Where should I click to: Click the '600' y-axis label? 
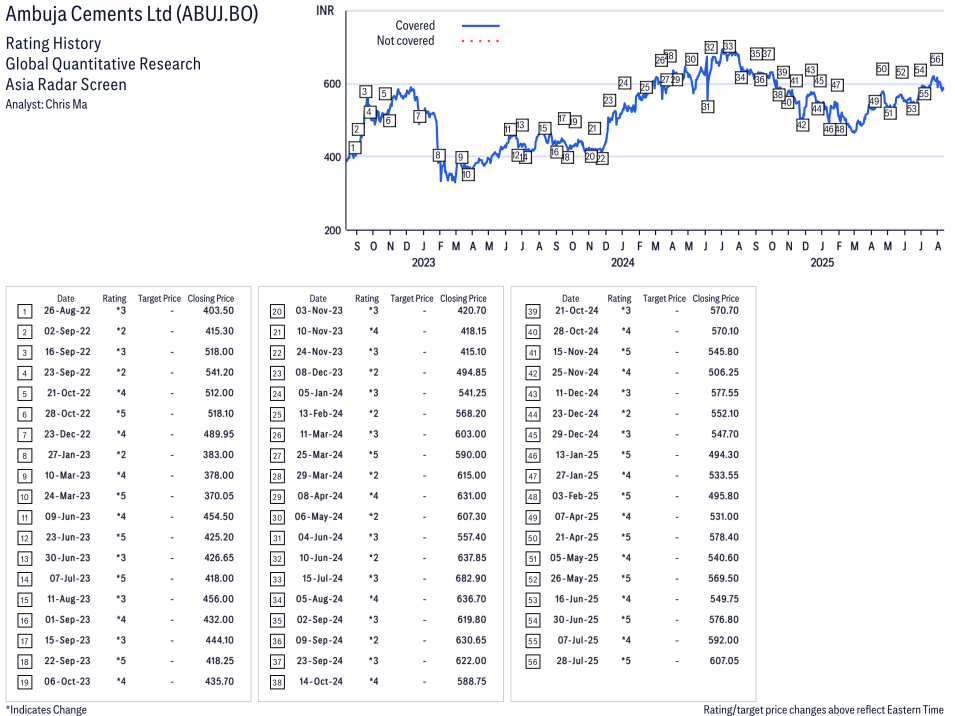point(332,84)
